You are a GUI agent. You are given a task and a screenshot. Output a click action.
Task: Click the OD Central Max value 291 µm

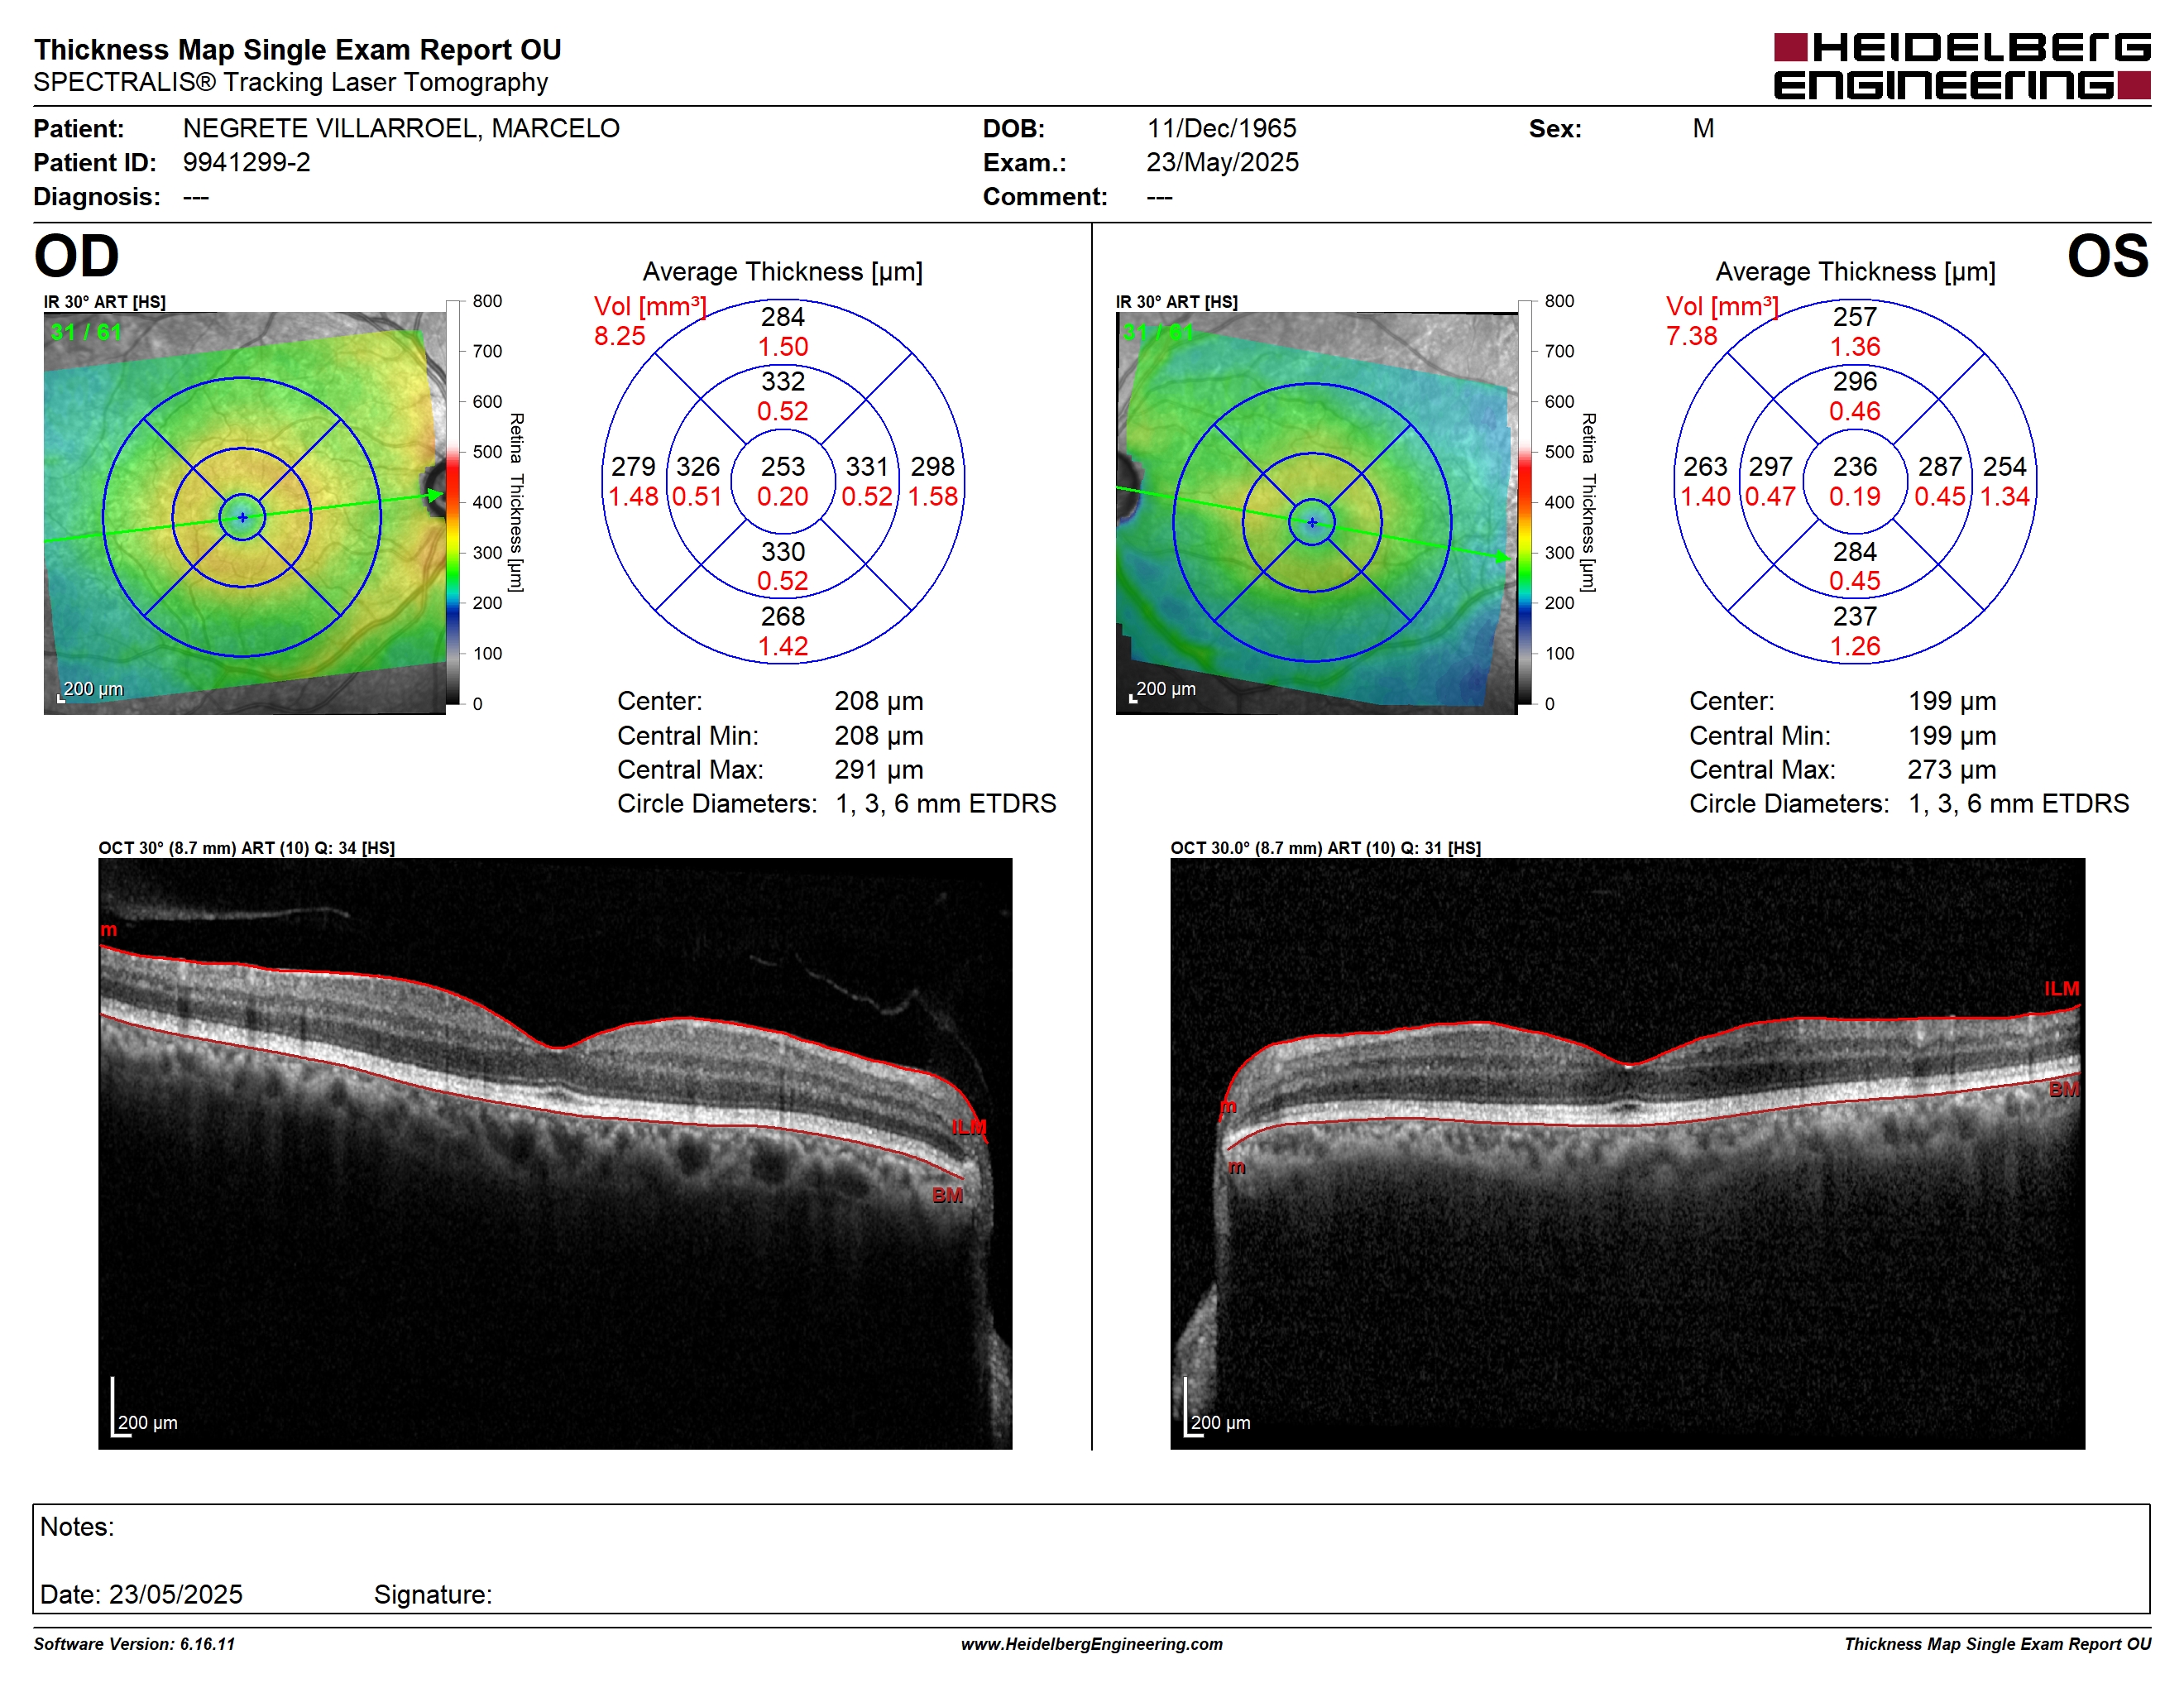[x=879, y=770]
